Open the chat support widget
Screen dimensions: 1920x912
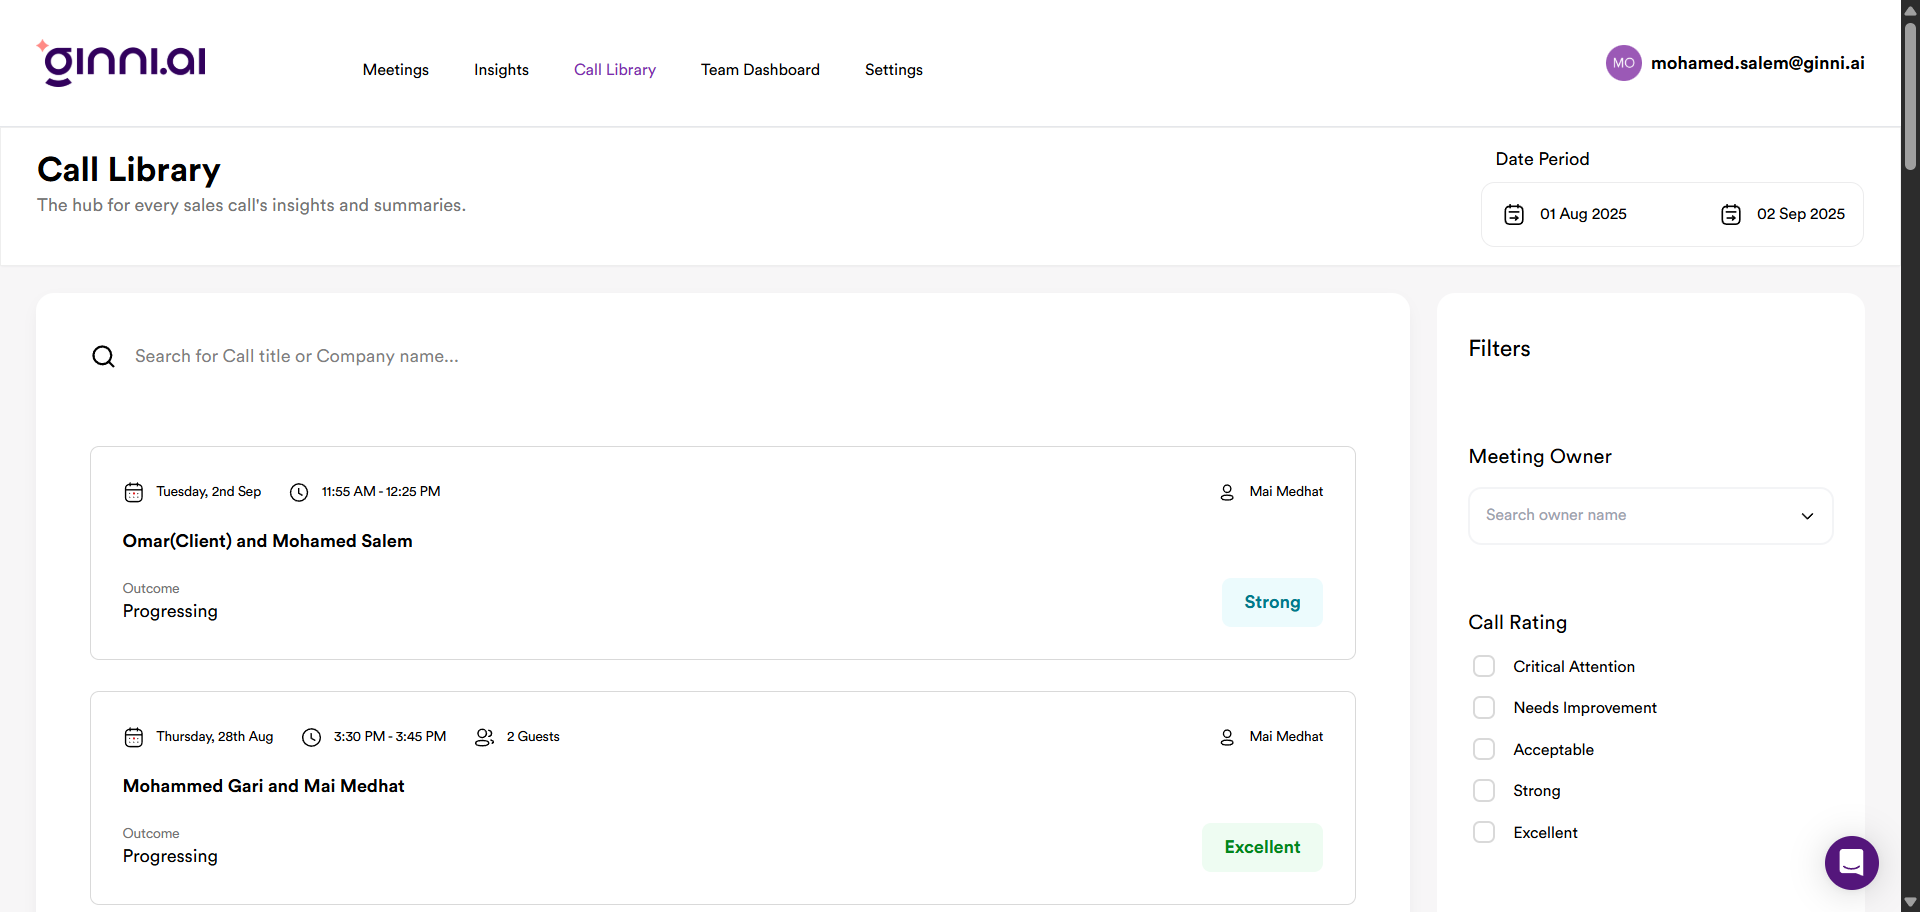pos(1851,862)
